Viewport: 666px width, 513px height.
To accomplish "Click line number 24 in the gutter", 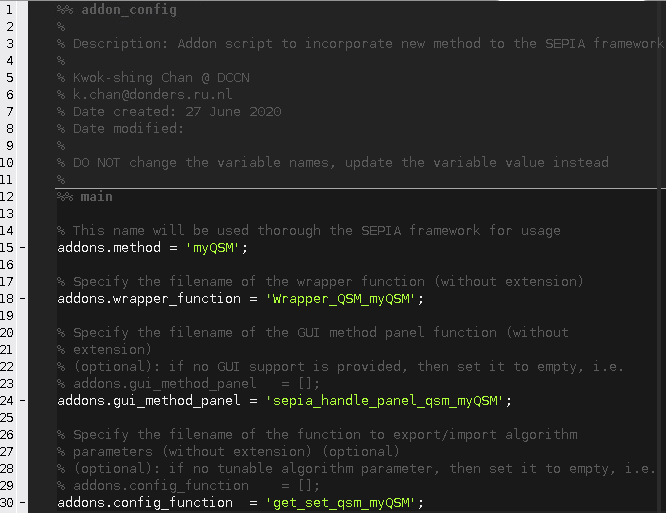I will (x=7, y=400).
